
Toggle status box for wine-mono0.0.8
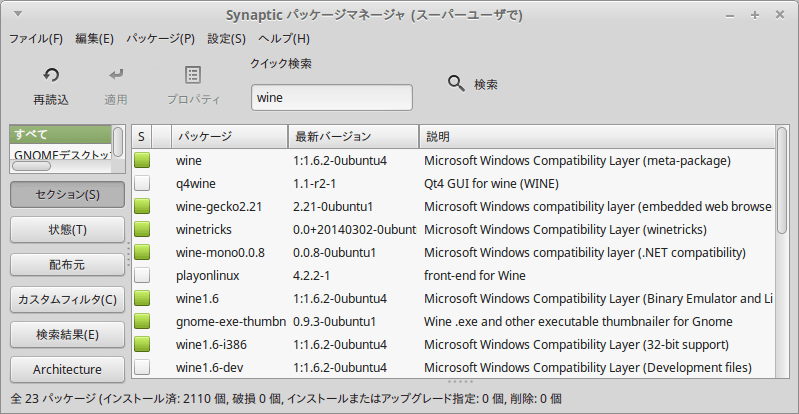tap(142, 252)
